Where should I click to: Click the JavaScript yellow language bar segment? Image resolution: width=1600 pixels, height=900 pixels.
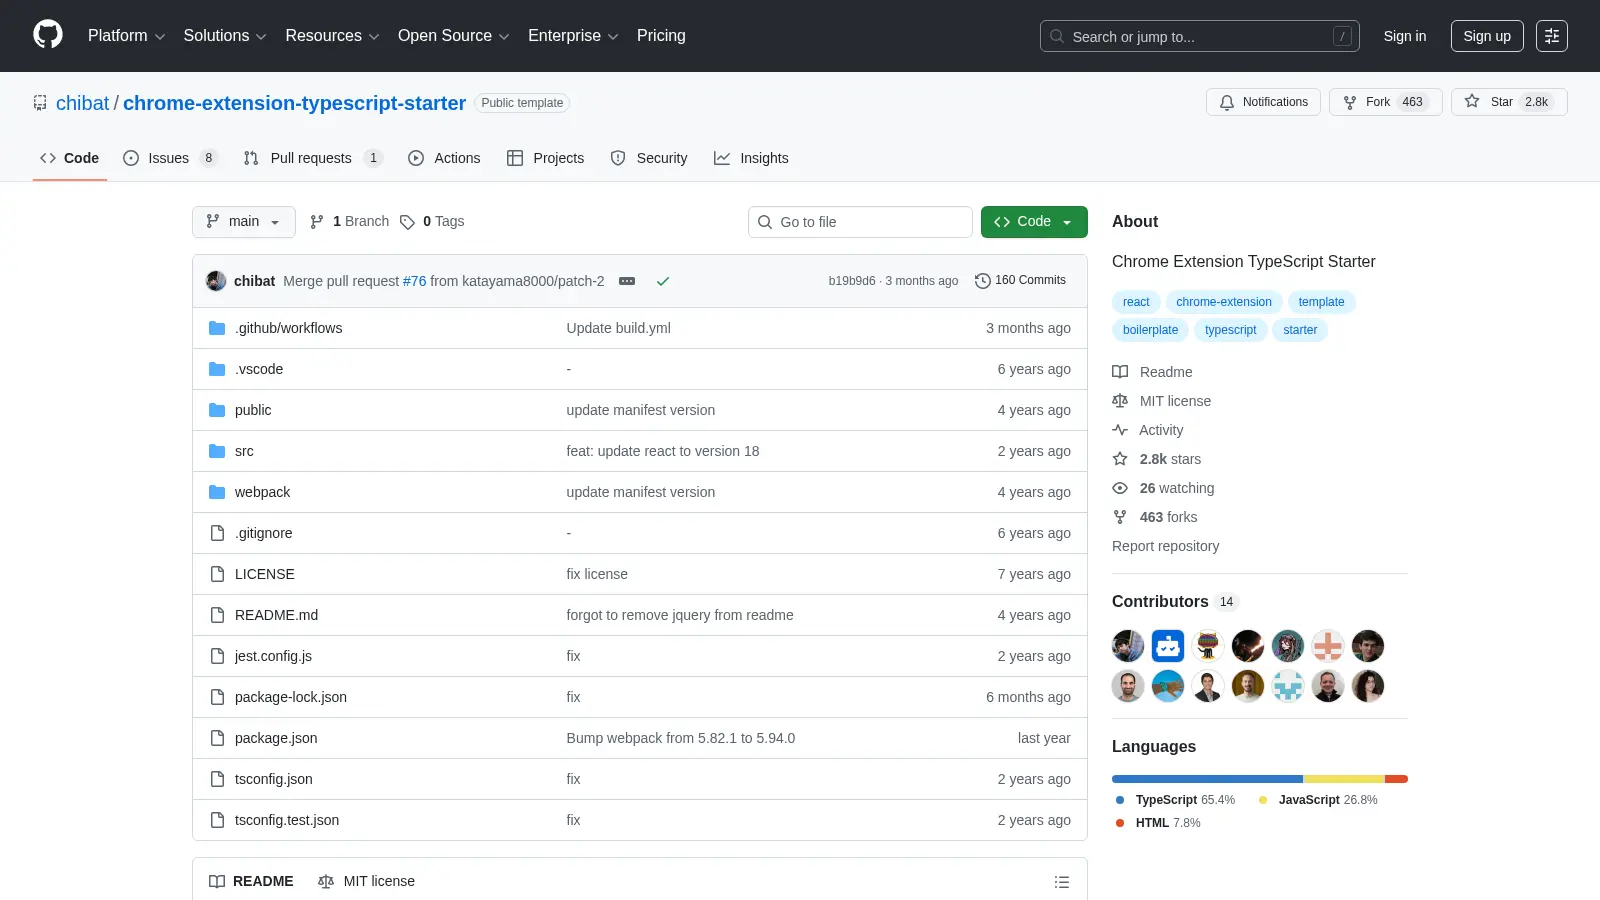pyautogui.click(x=1344, y=779)
